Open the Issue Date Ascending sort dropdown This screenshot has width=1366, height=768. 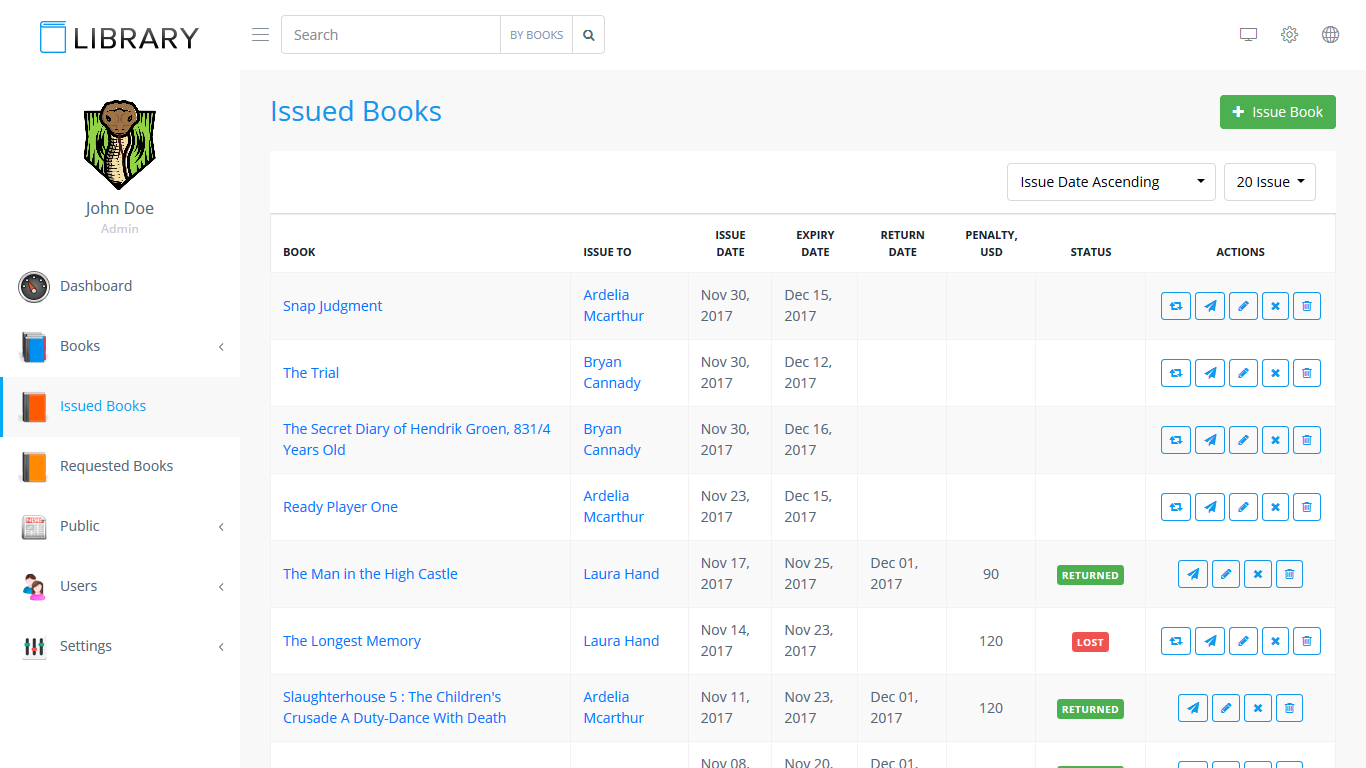click(x=1110, y=182)
